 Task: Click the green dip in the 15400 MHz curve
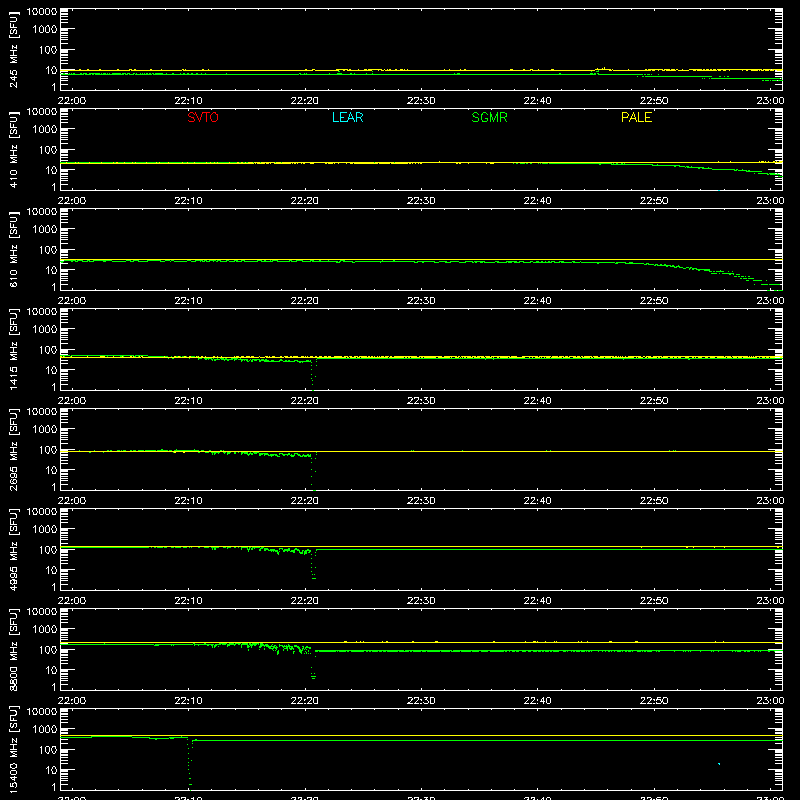tap(190, 763)
